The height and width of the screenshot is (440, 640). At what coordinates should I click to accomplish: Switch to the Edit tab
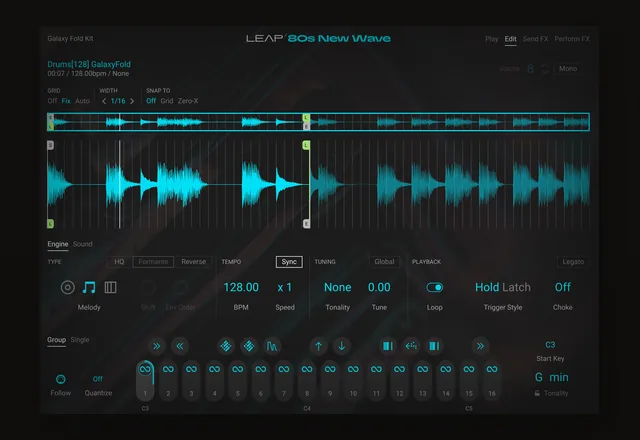(511, 39)
